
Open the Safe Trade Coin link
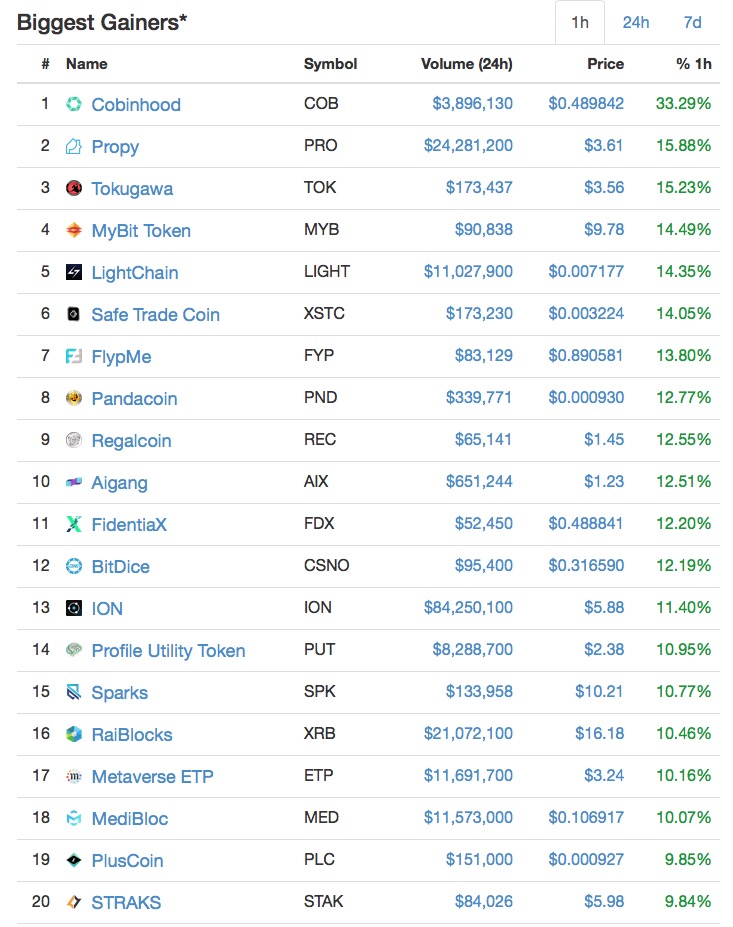click(x=155, y=314)
